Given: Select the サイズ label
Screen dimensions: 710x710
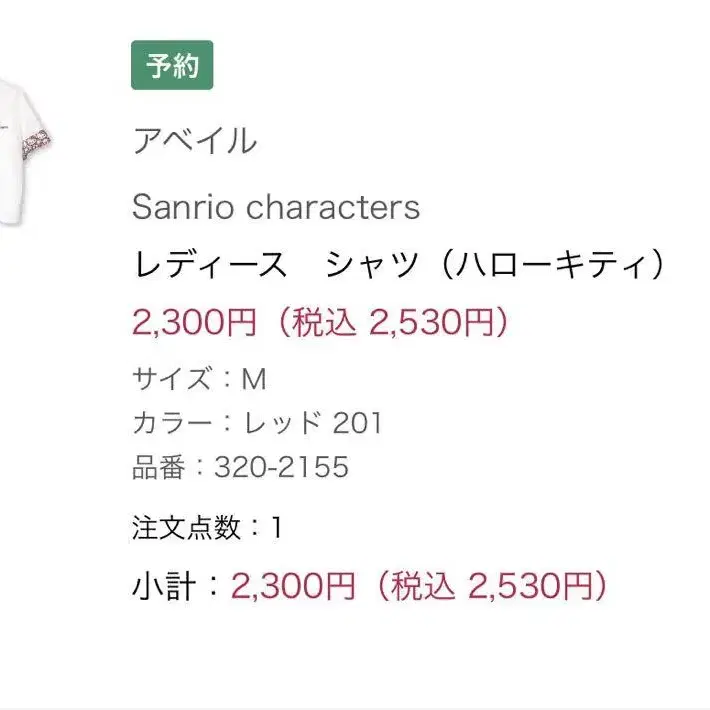Looking at the screenshot, I should pyautogui.click(x=172, y=378).
